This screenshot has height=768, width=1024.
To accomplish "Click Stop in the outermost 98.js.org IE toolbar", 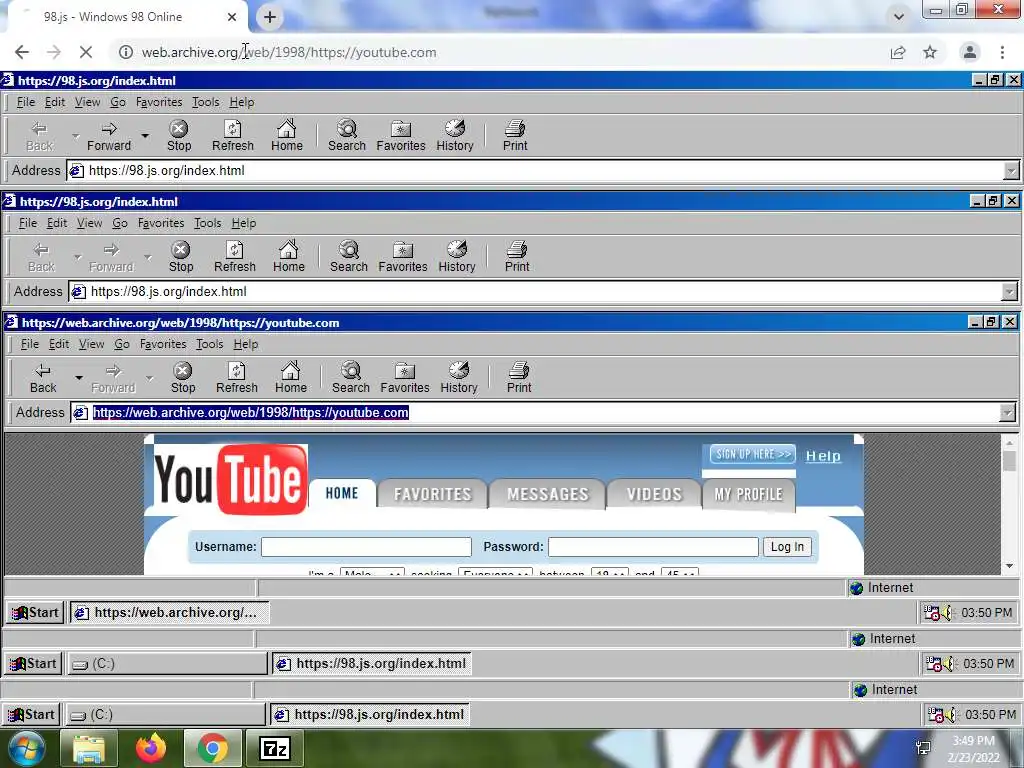I will [x=179, y=136].
